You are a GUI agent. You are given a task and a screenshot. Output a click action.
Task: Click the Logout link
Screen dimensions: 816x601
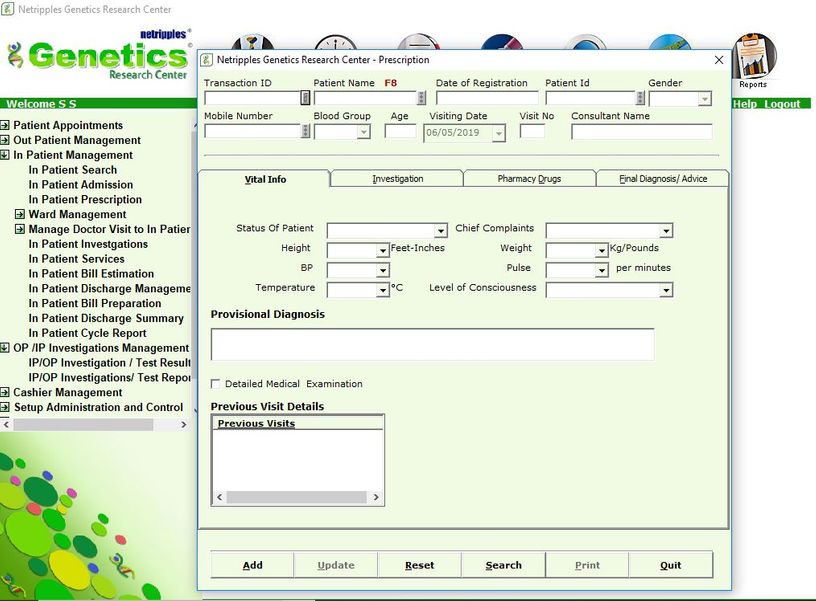(x=782, y=104)
